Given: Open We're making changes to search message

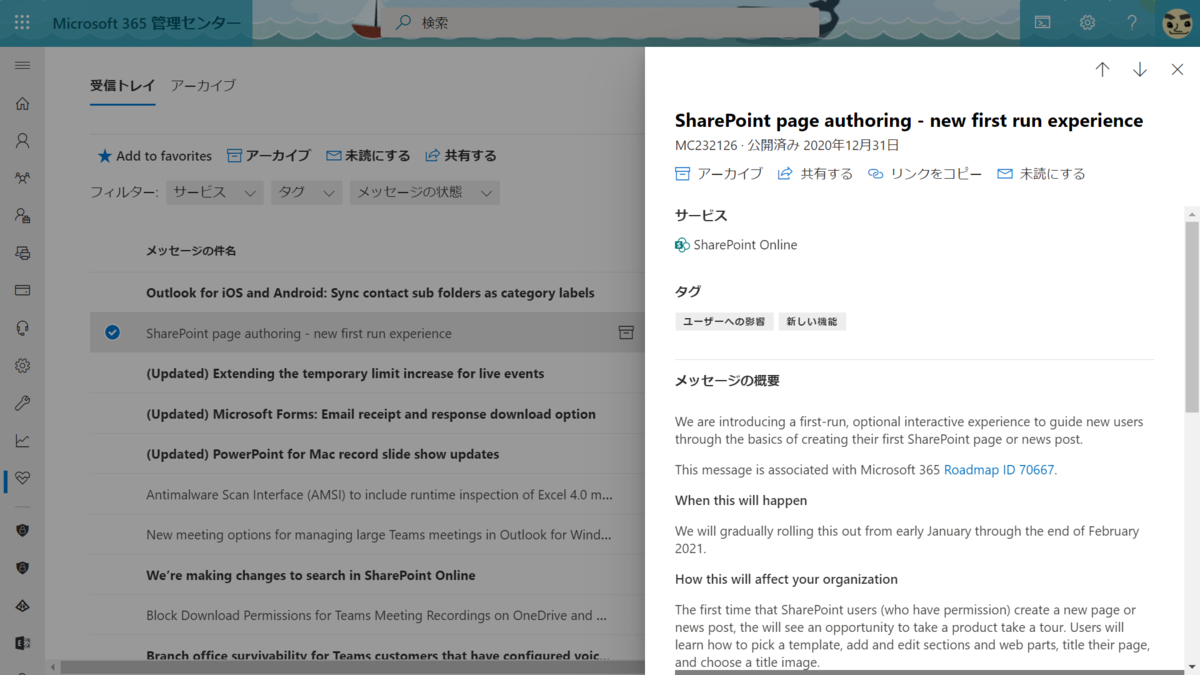Looking at the screenshot, I should (310, 575).
